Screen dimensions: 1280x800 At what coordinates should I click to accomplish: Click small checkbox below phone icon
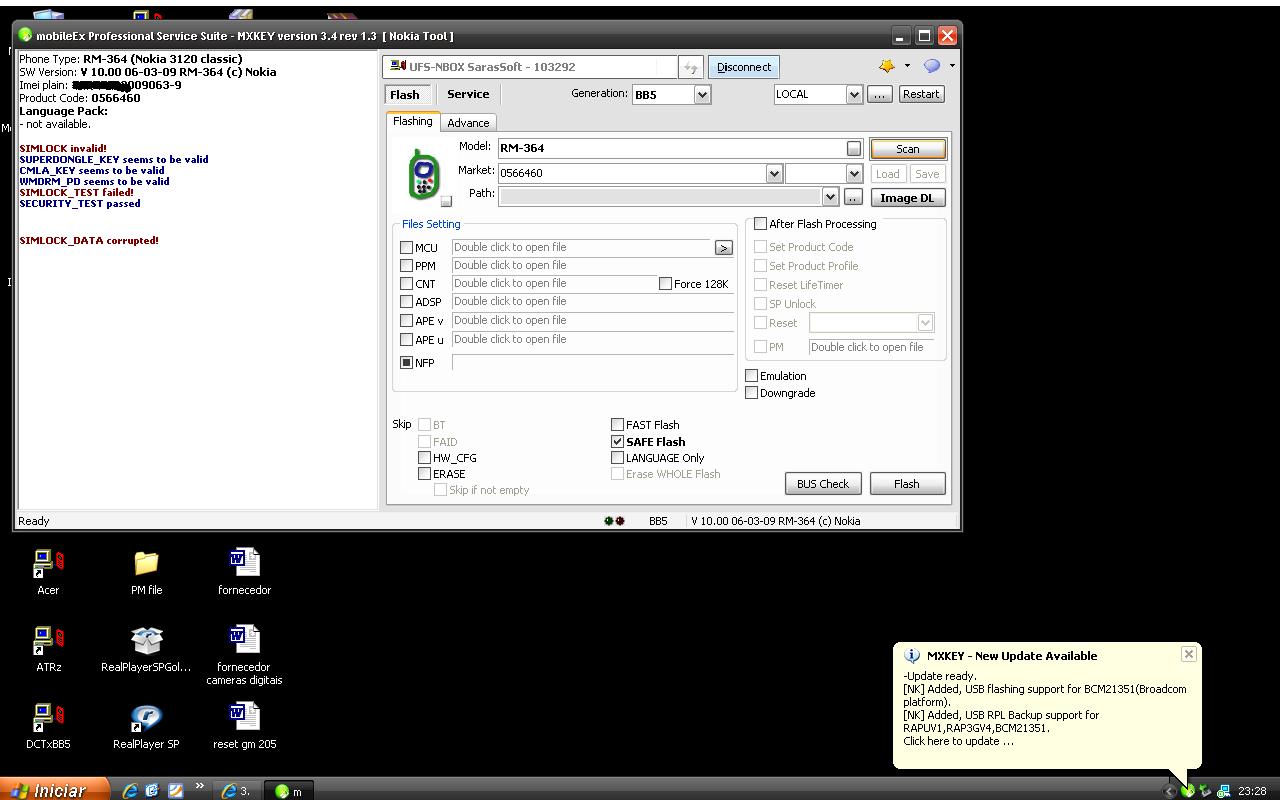pos(446,201)
